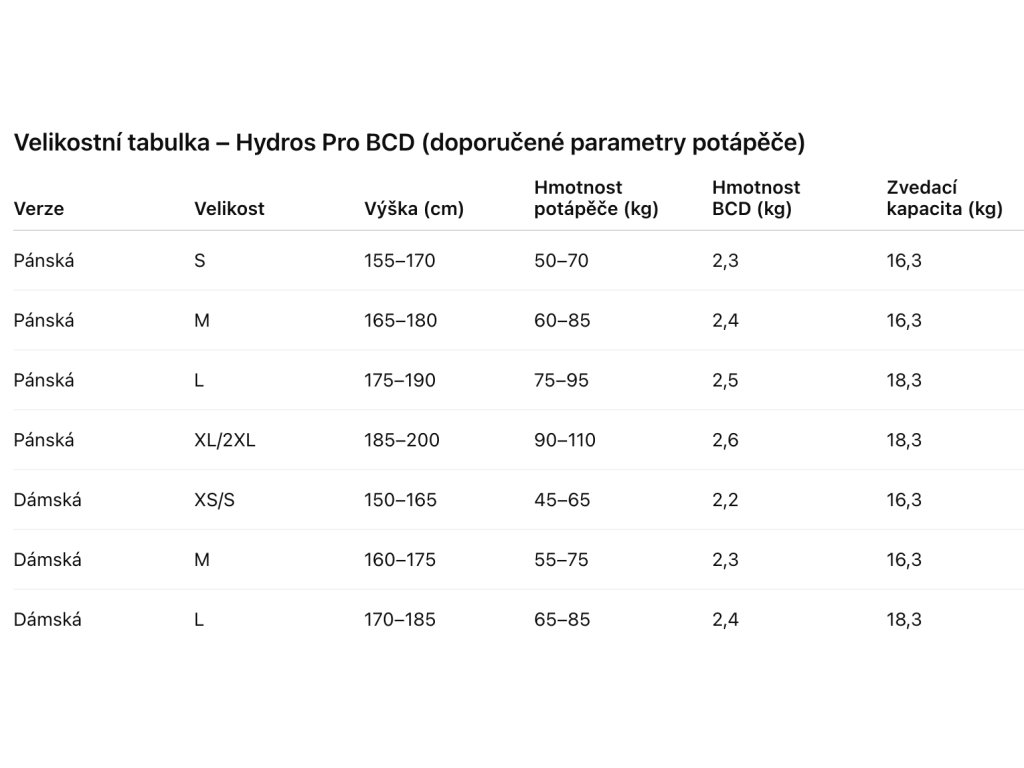Select BCD weight value '2,6'
Viewport: 1024px width, 768px height.
coord(725,440)
